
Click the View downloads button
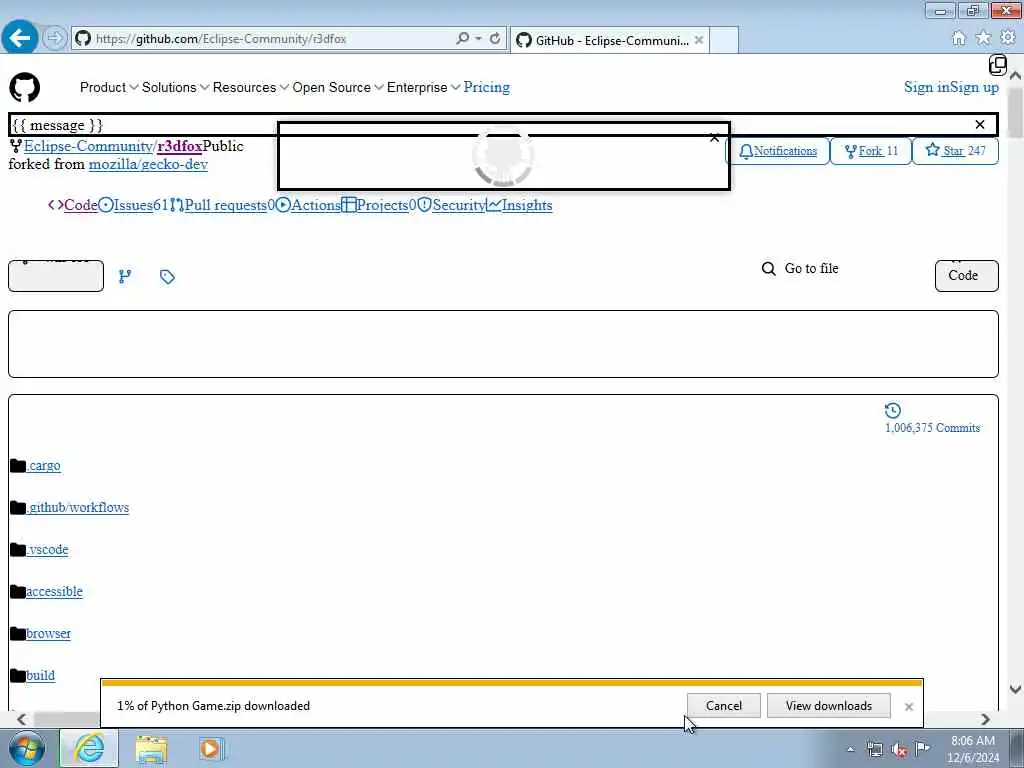point(829,705)
